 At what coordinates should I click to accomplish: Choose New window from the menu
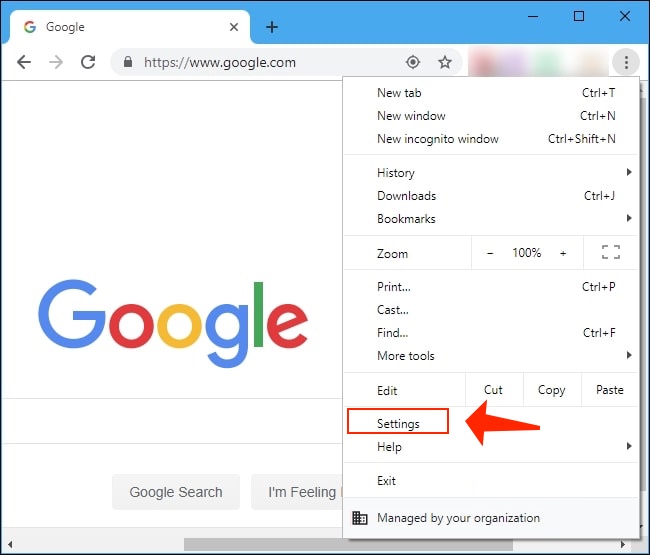pyautogui.click(x=491, y=116)
